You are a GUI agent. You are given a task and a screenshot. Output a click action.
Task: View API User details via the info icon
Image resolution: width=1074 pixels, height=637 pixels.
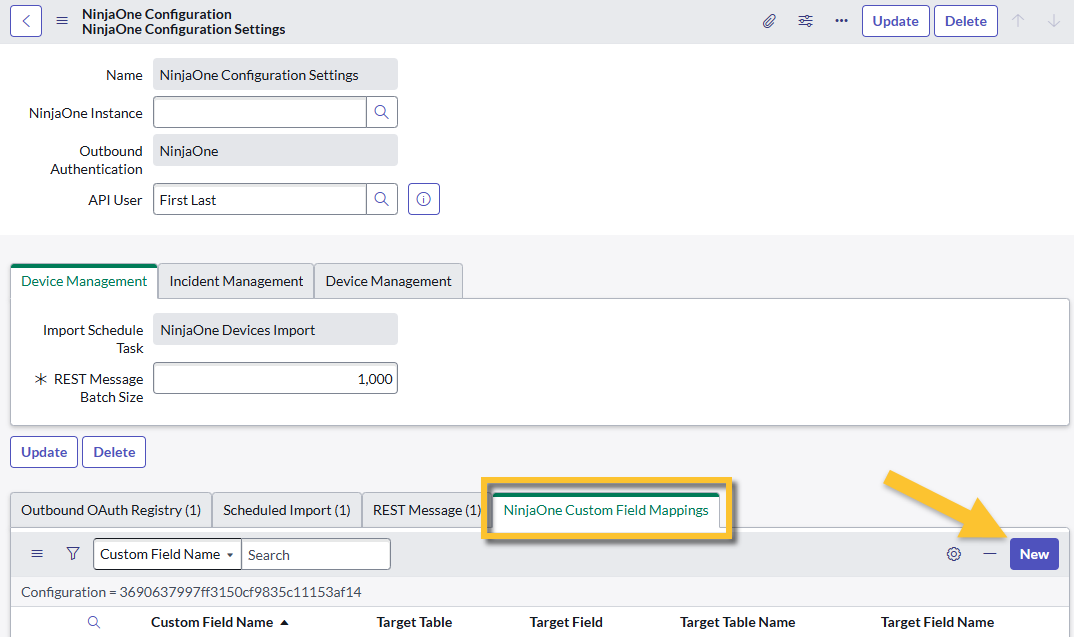coord(423,198)
